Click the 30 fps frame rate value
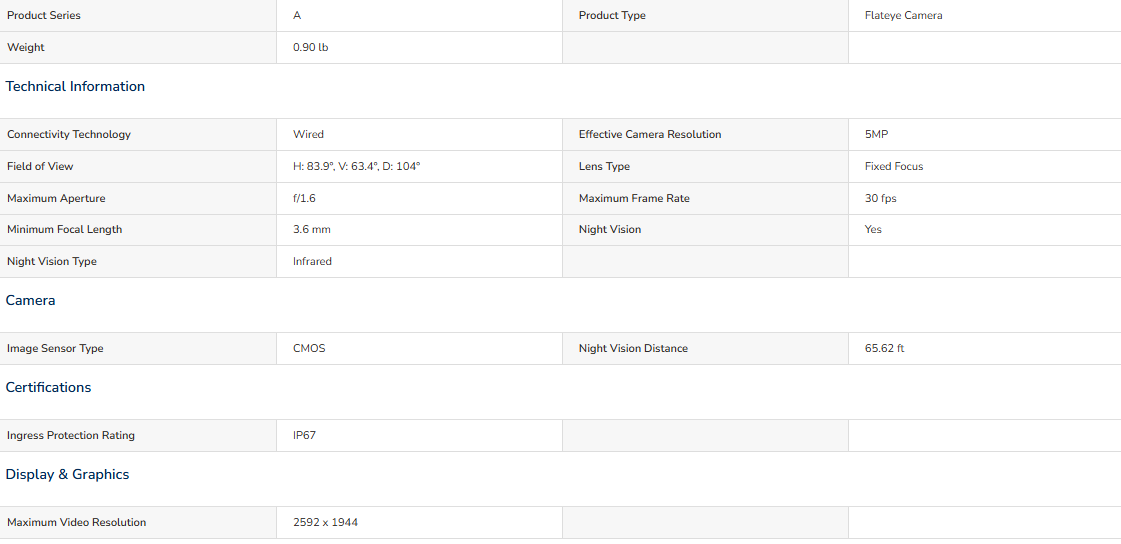 point(881,198)
